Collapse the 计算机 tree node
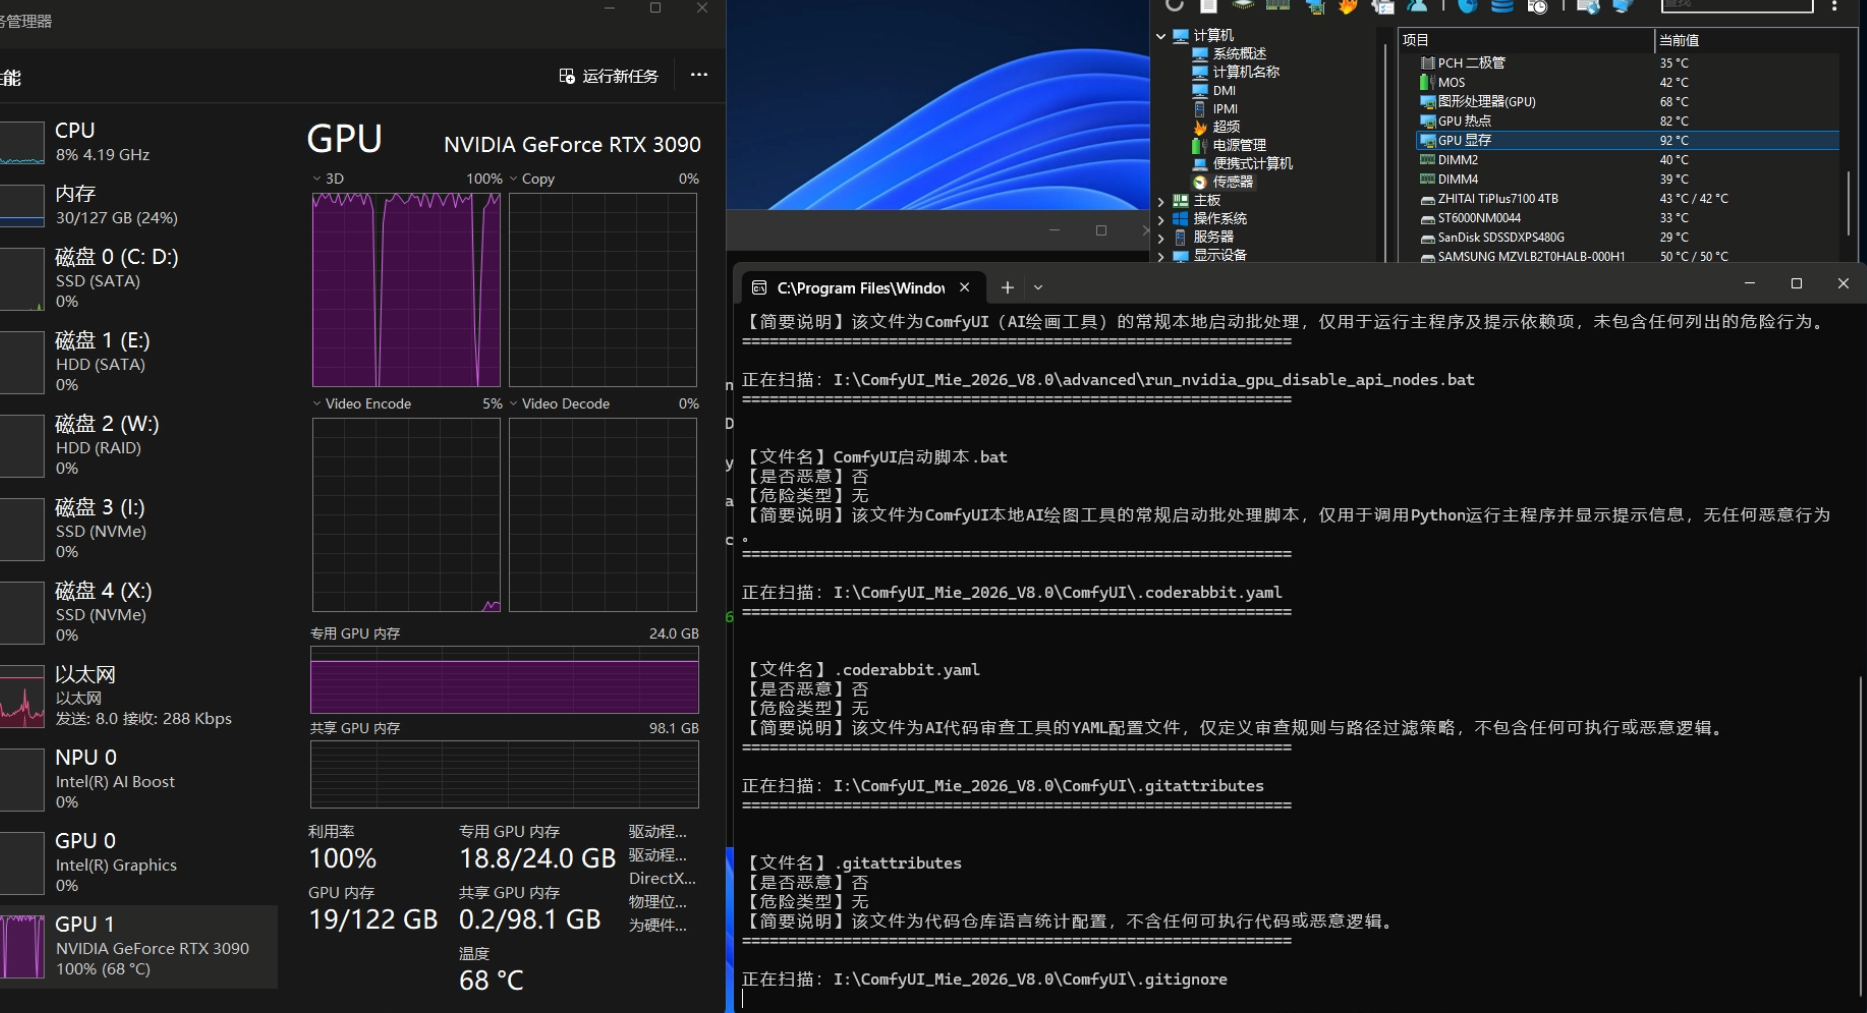This screenshot has width=1867, height=1013. pos(1161,36)
